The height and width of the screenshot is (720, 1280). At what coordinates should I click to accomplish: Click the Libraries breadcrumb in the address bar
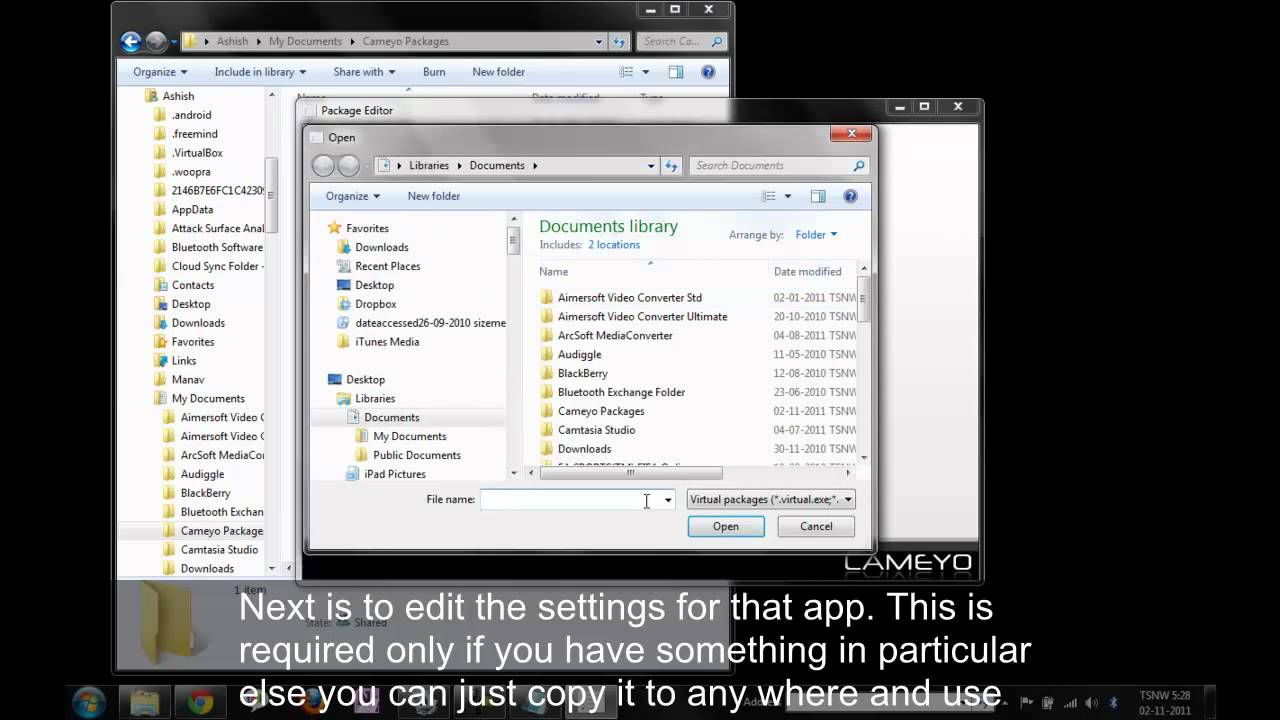pyautogui.click(x=429, y=166)
